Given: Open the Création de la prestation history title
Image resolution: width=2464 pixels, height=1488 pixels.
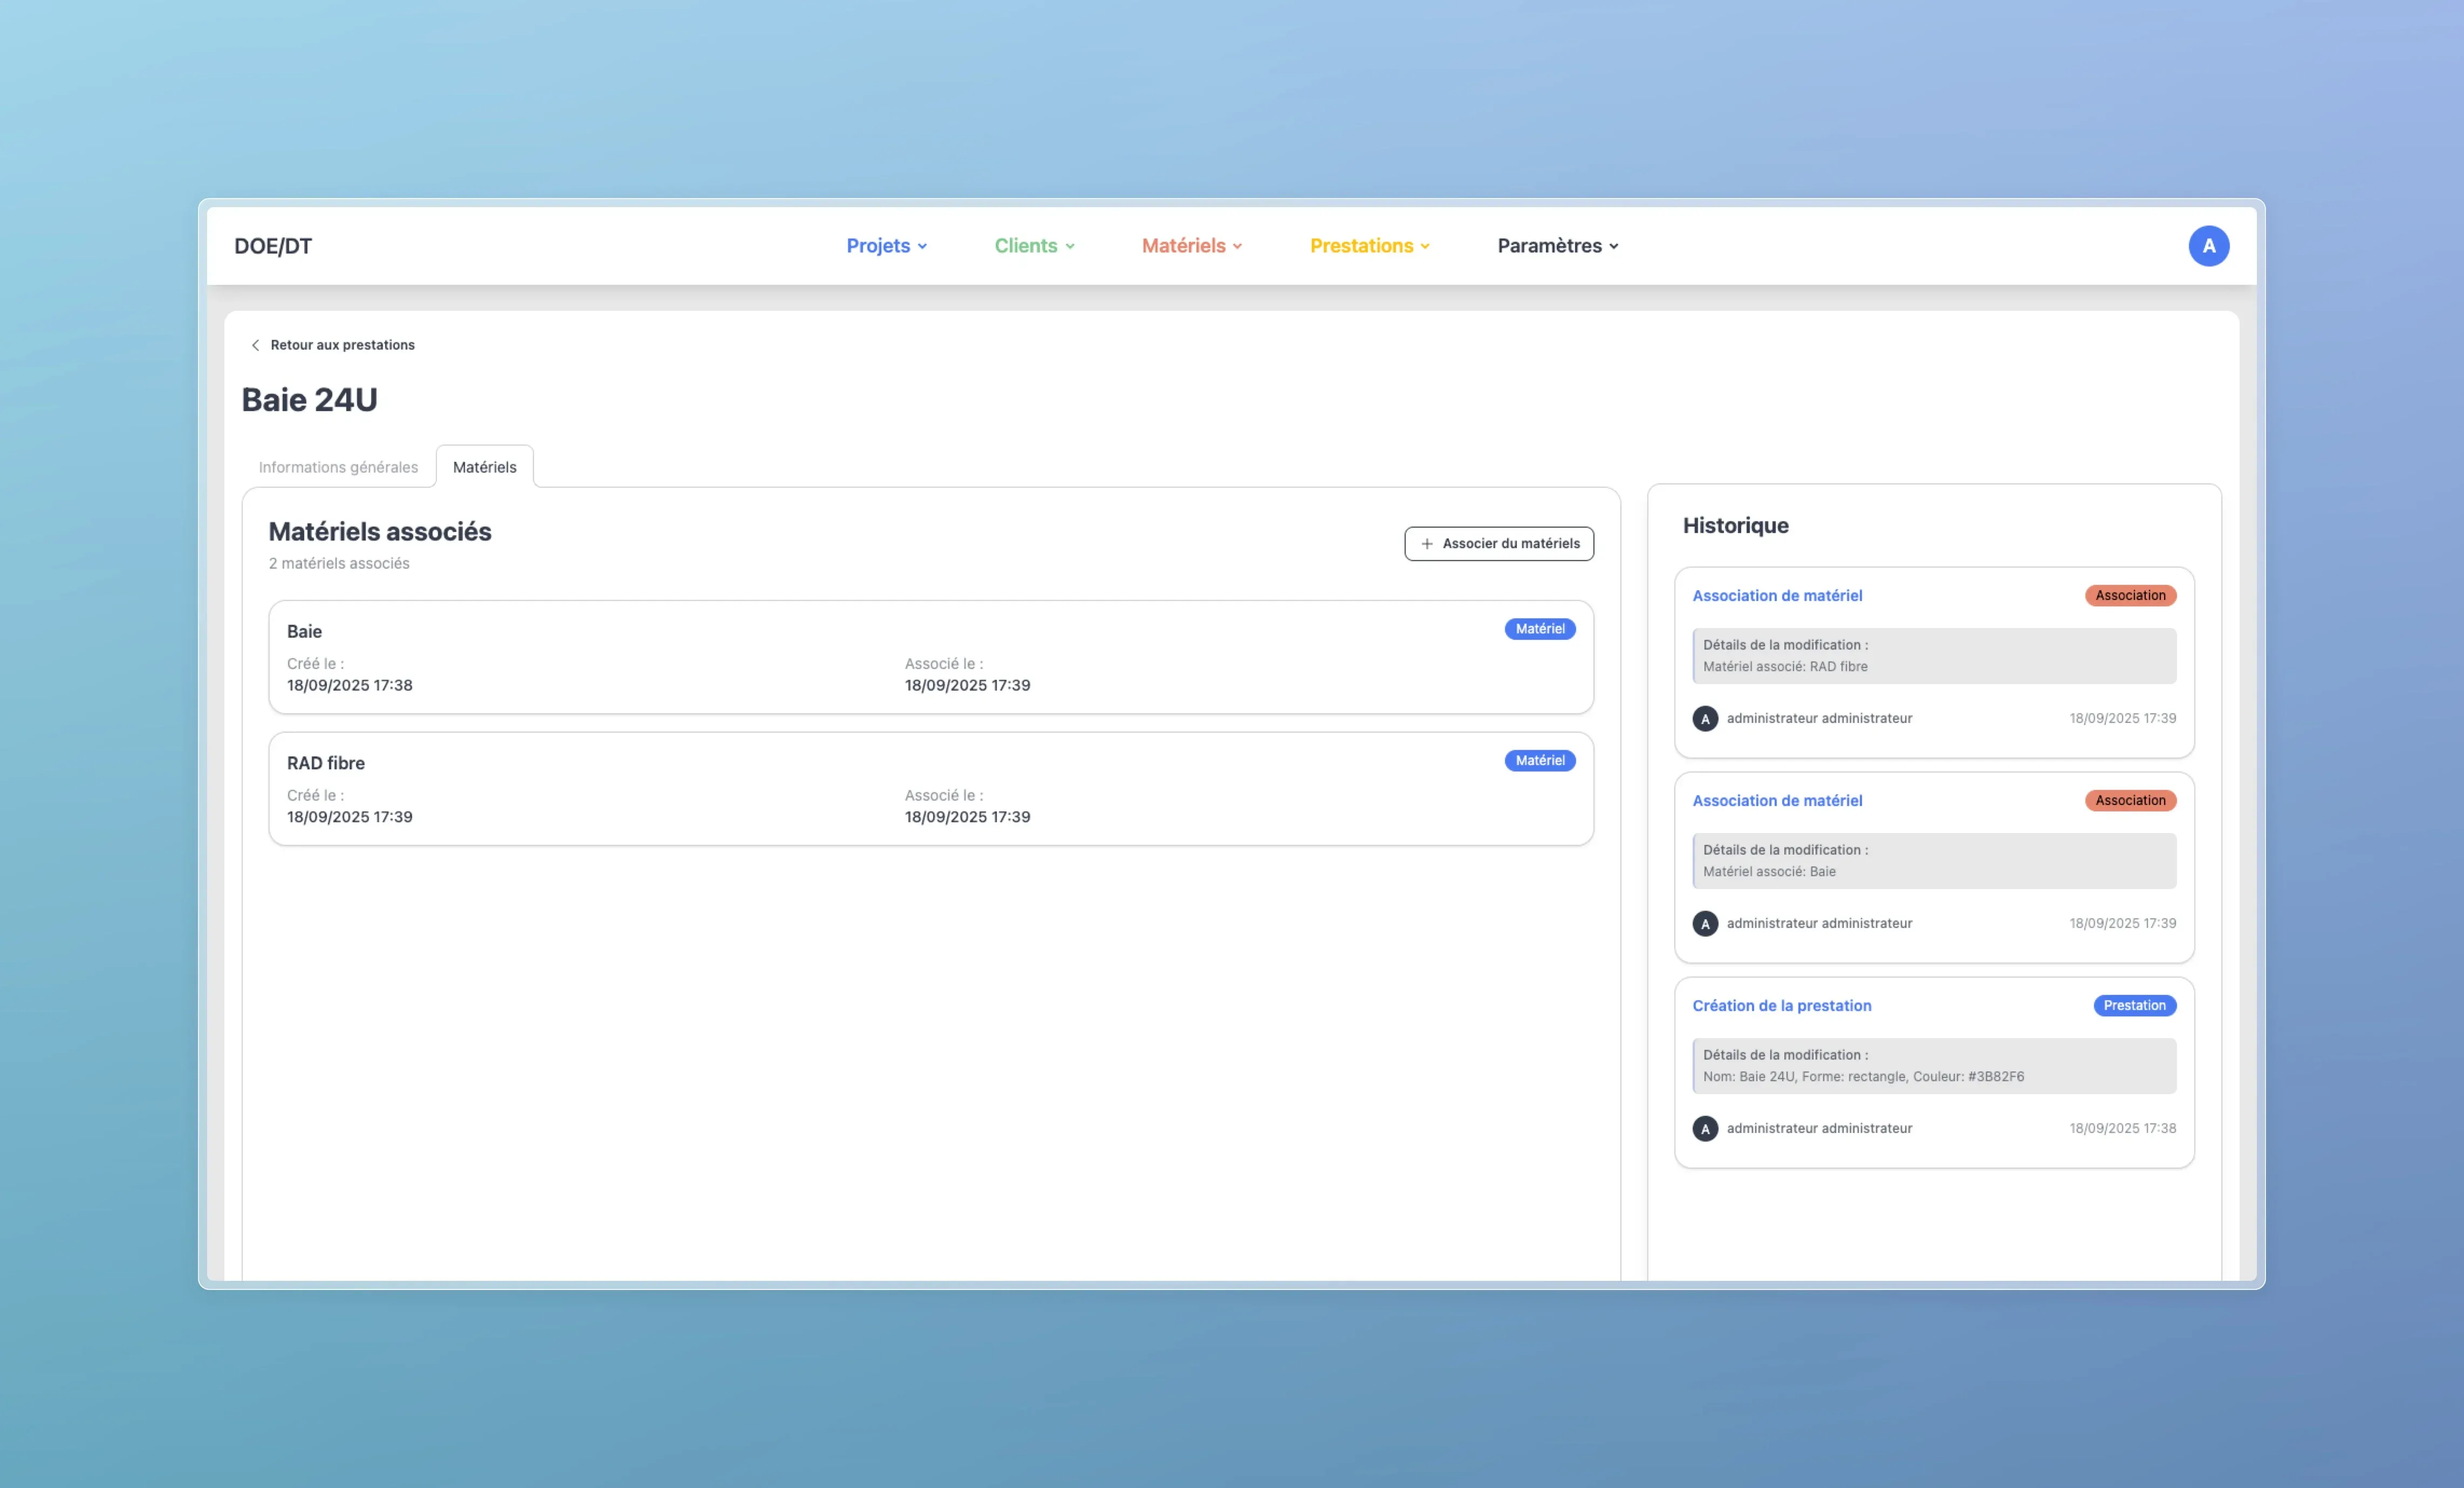Looking at the screenshot, I should 1781,1006.
